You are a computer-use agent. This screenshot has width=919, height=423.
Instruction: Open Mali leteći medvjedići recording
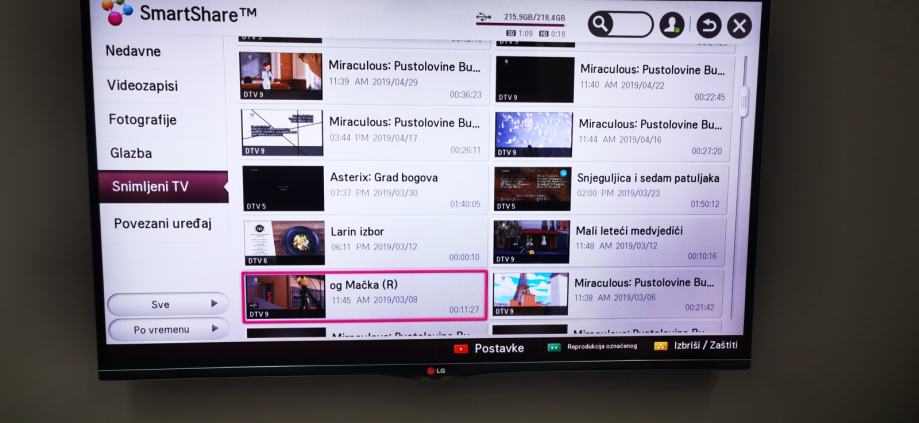[609, 242]
